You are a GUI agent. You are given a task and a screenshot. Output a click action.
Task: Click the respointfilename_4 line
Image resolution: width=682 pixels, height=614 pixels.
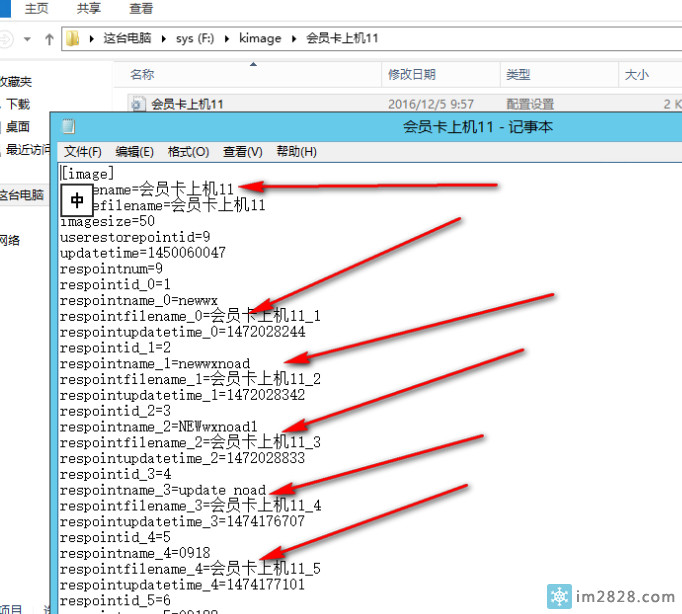[x=191, y=569]
